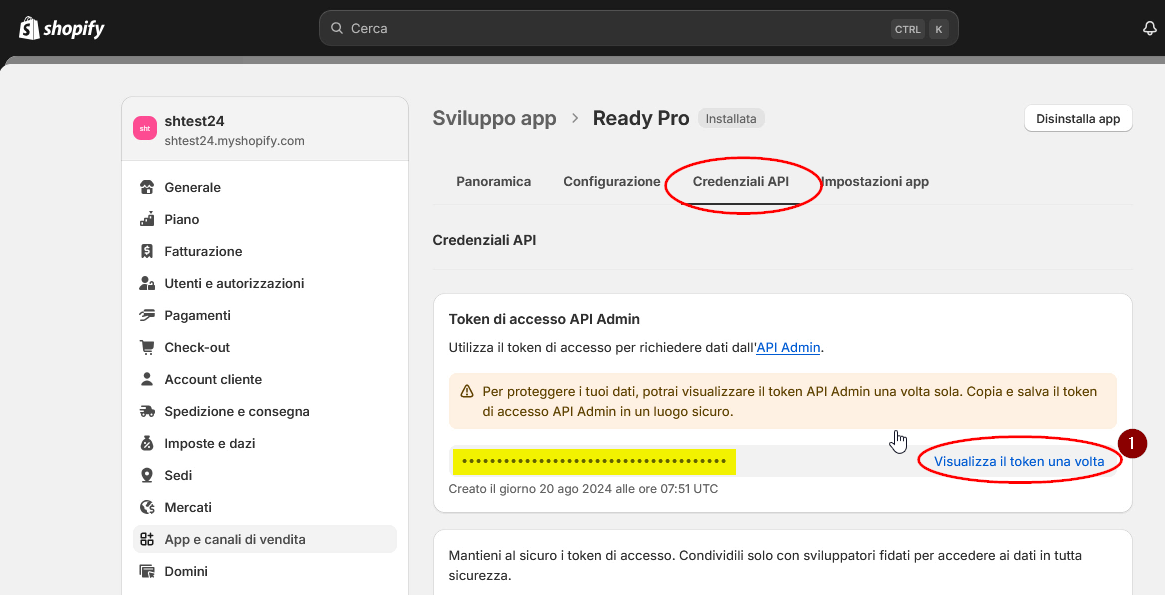Click the Account cliente profile icon
Screen dimensions: 1165x595
147,379
